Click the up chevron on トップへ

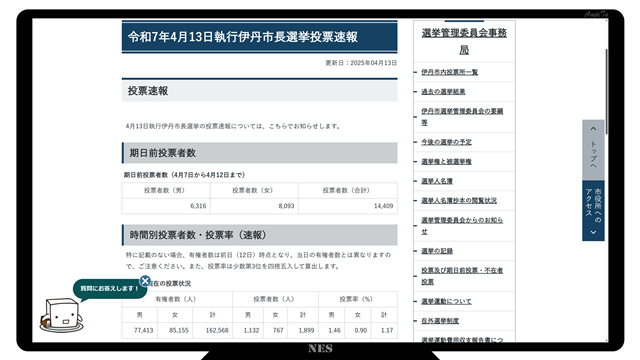click(x=593, y=129)
